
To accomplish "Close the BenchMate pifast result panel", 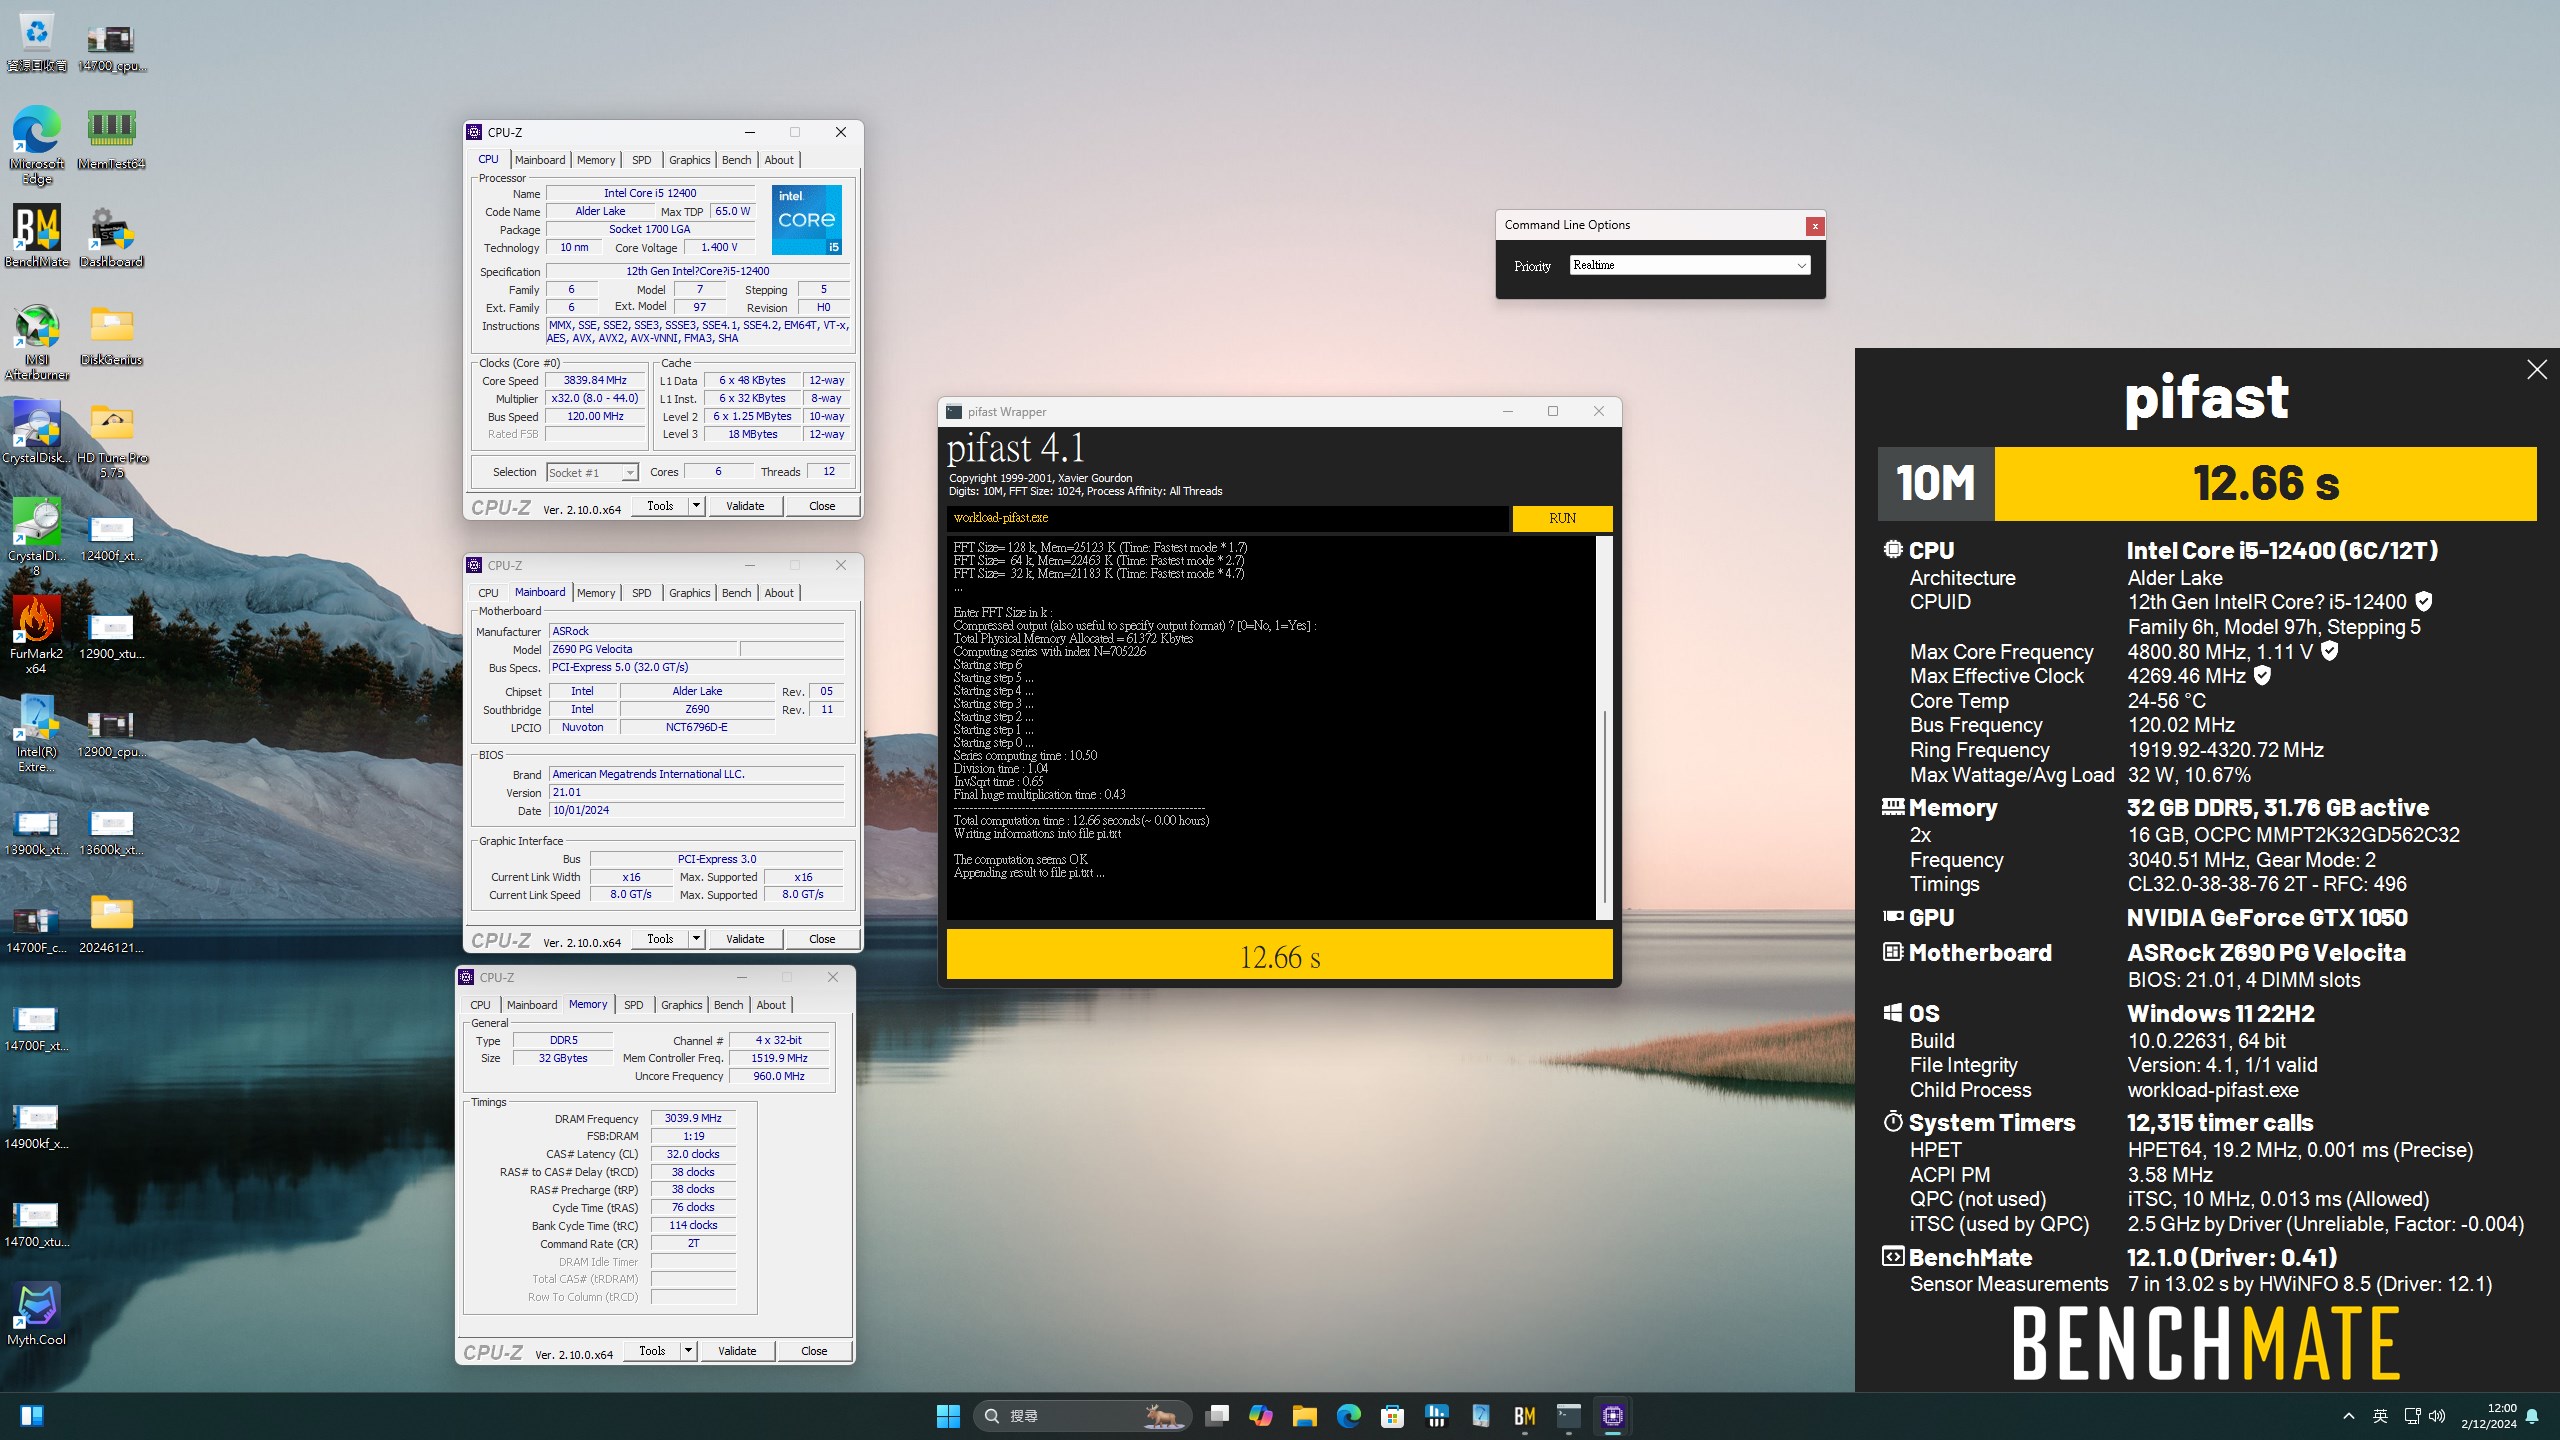I will coord(2536,370).
